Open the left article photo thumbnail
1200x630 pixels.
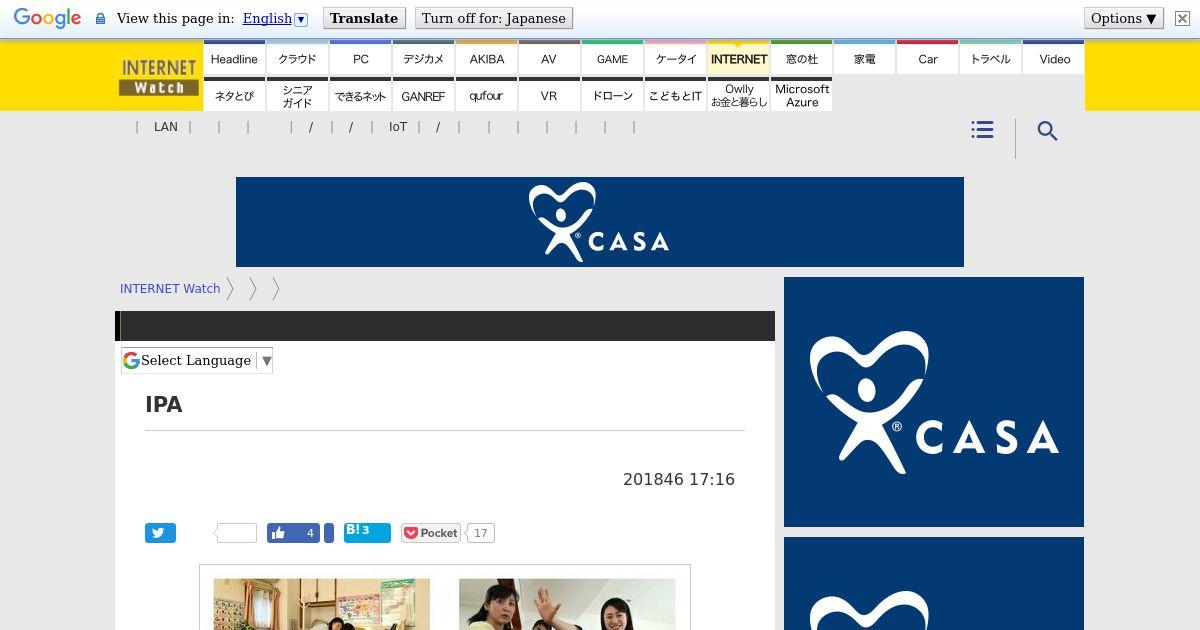[x=322, y=604]
